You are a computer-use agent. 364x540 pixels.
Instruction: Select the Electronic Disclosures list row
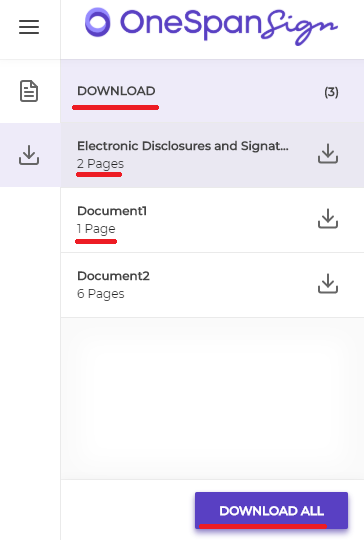(x=212, y=155)
